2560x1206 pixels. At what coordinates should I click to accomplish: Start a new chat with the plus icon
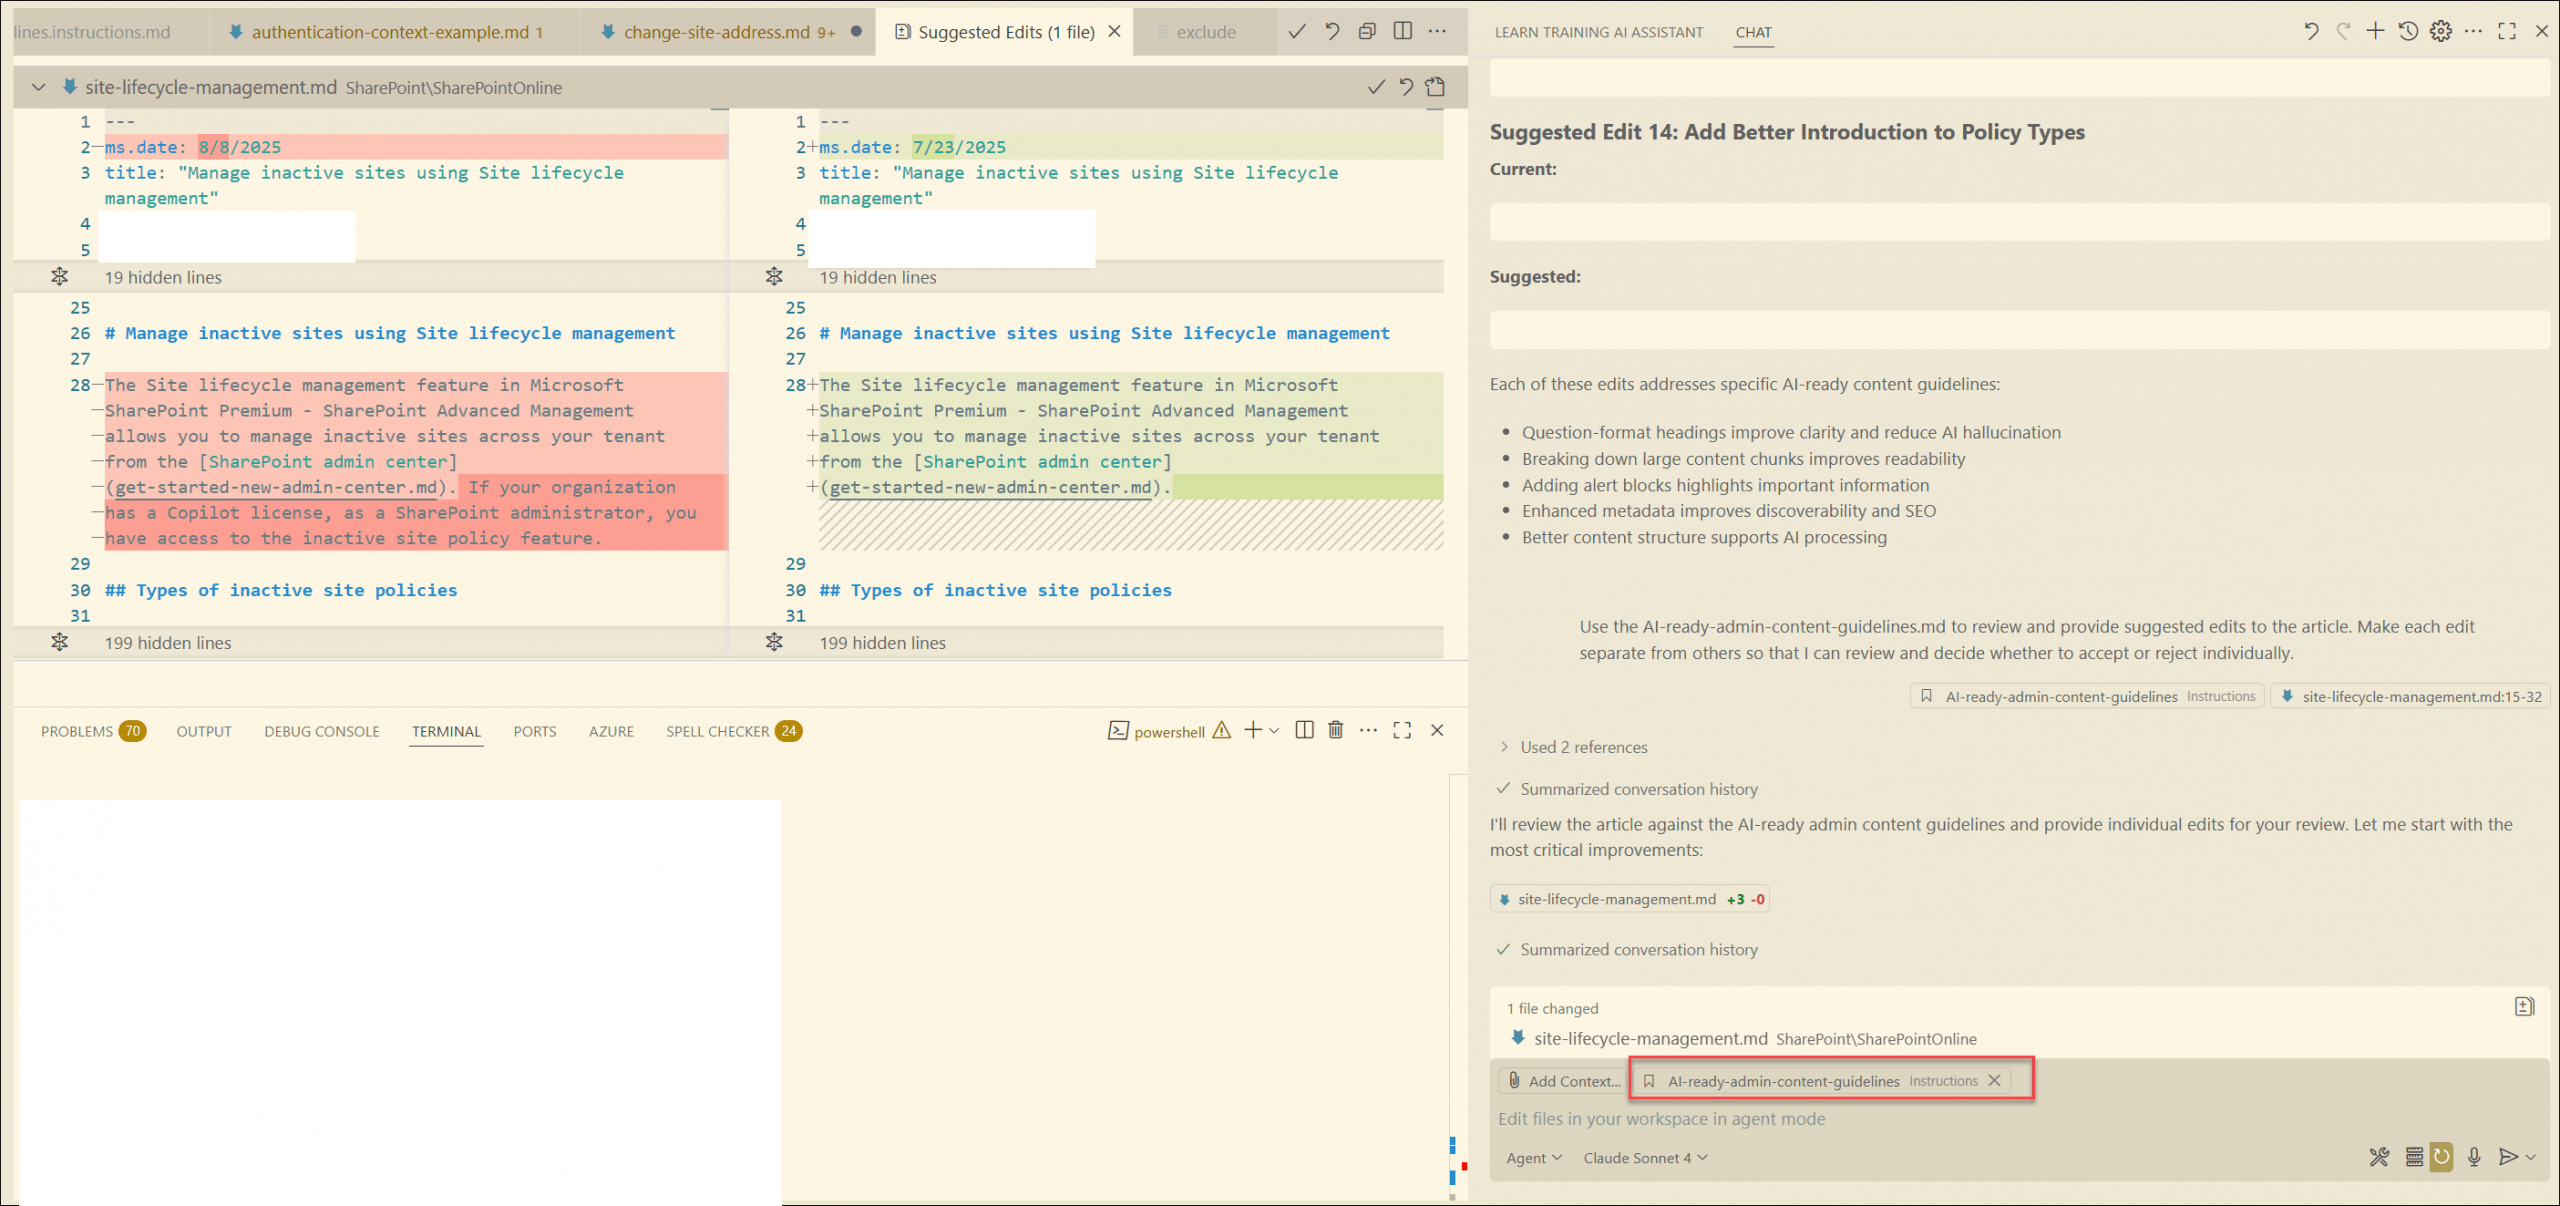point(2375,31)
